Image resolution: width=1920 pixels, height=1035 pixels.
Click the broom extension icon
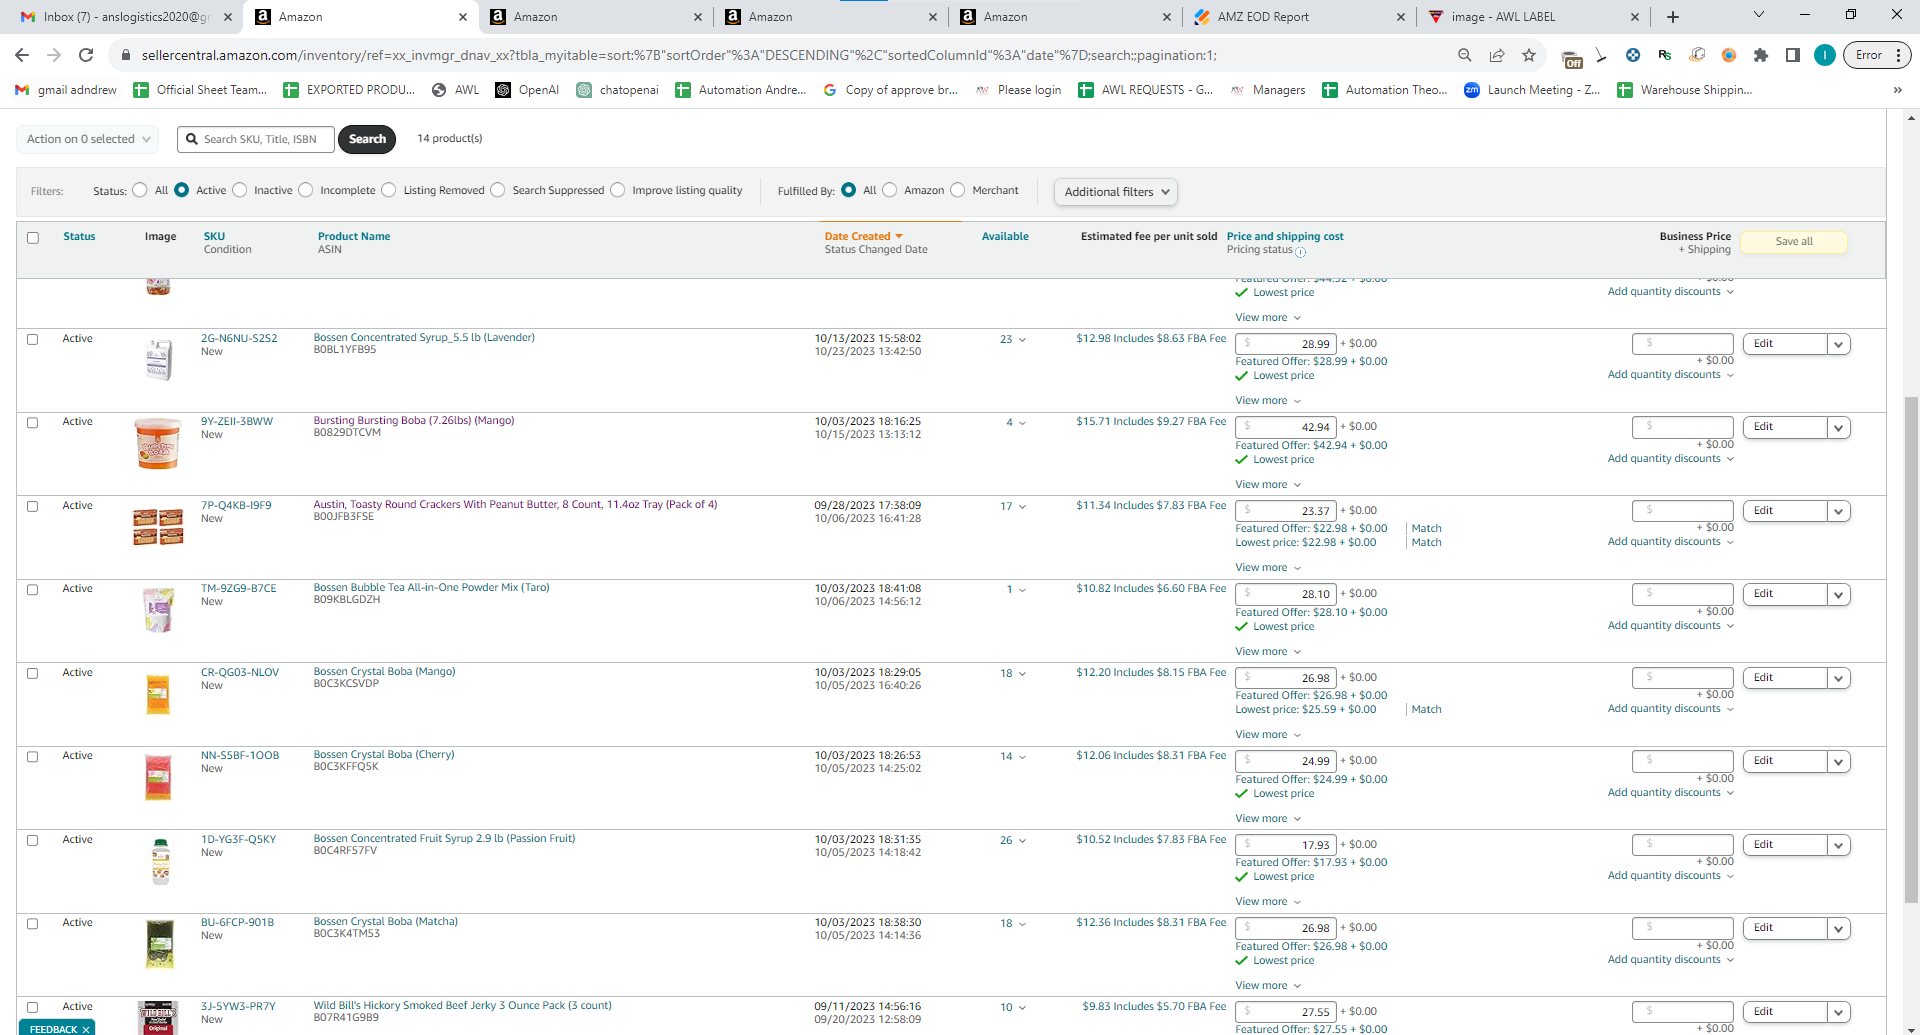pyautogui.click(x=1601, y=55)
